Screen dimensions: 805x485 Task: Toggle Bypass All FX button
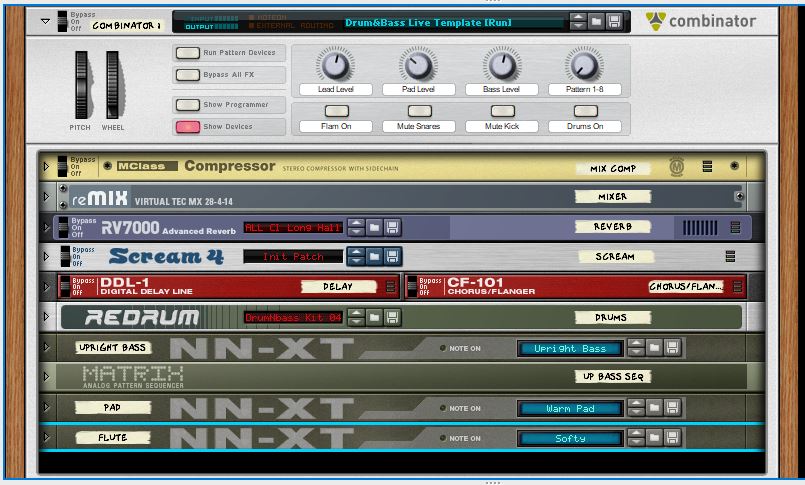tap(188, 75)
